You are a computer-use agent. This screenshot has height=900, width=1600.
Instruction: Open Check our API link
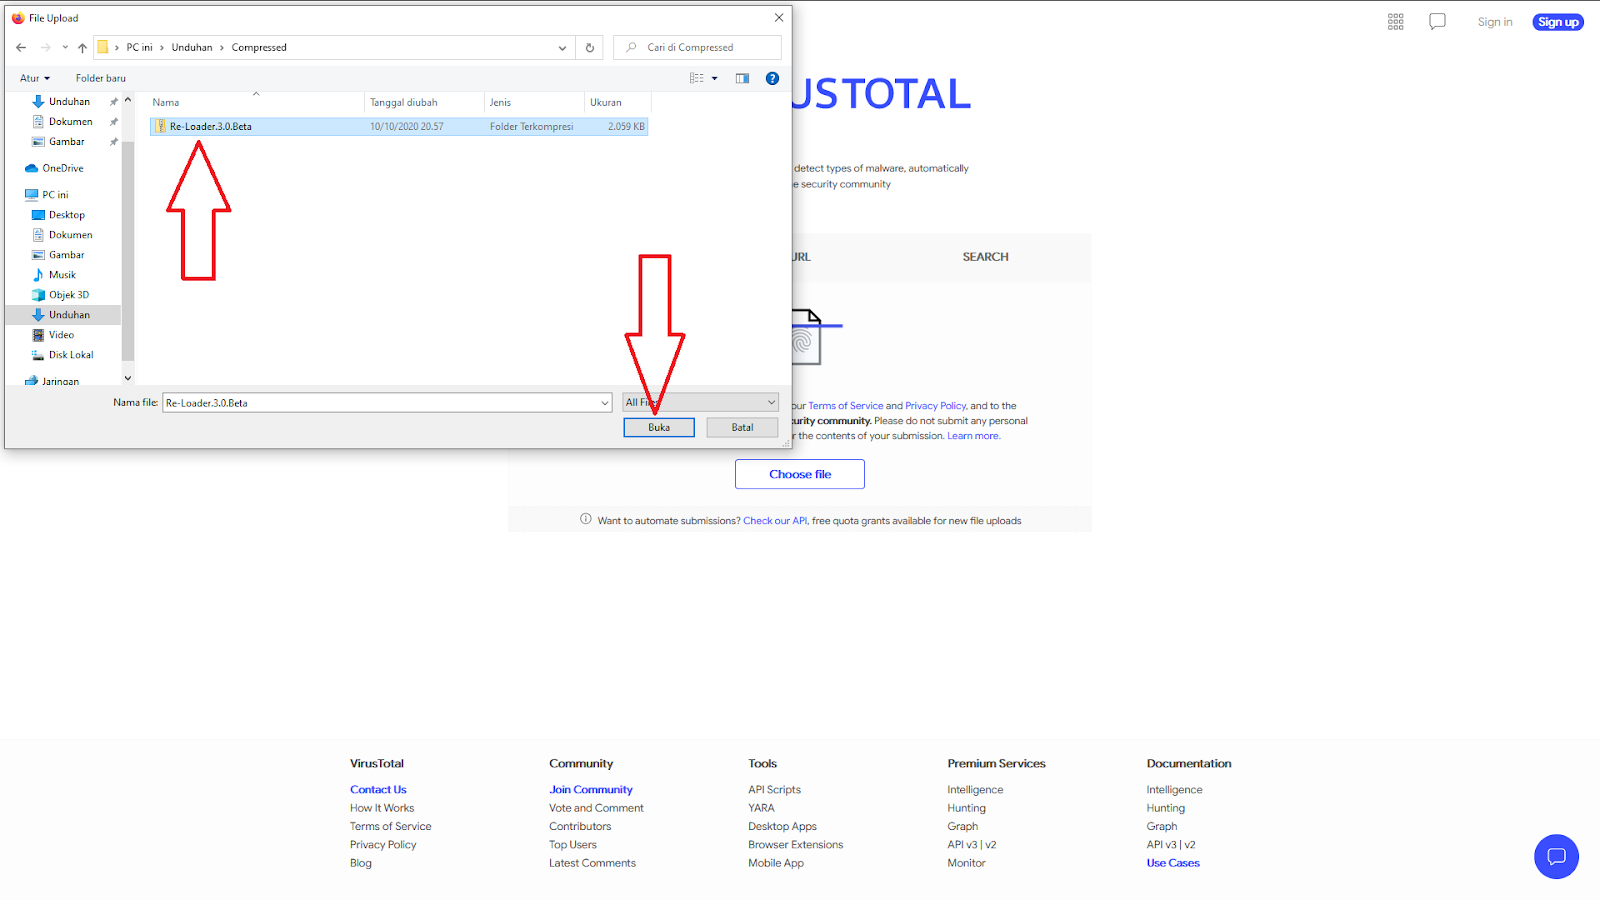[775, 521]
